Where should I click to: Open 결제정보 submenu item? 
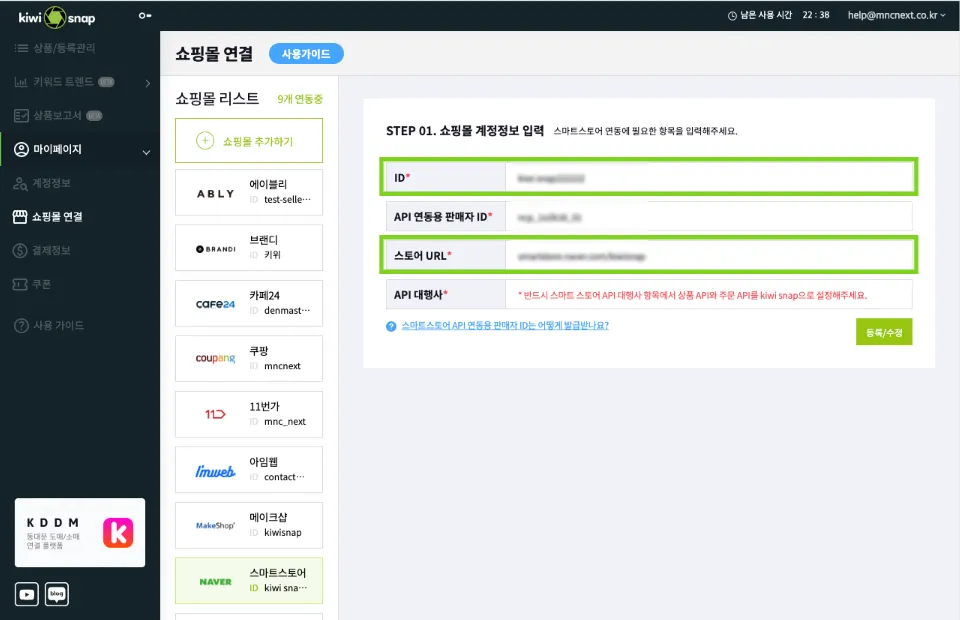pyautogui.click(x=51, y=250)
